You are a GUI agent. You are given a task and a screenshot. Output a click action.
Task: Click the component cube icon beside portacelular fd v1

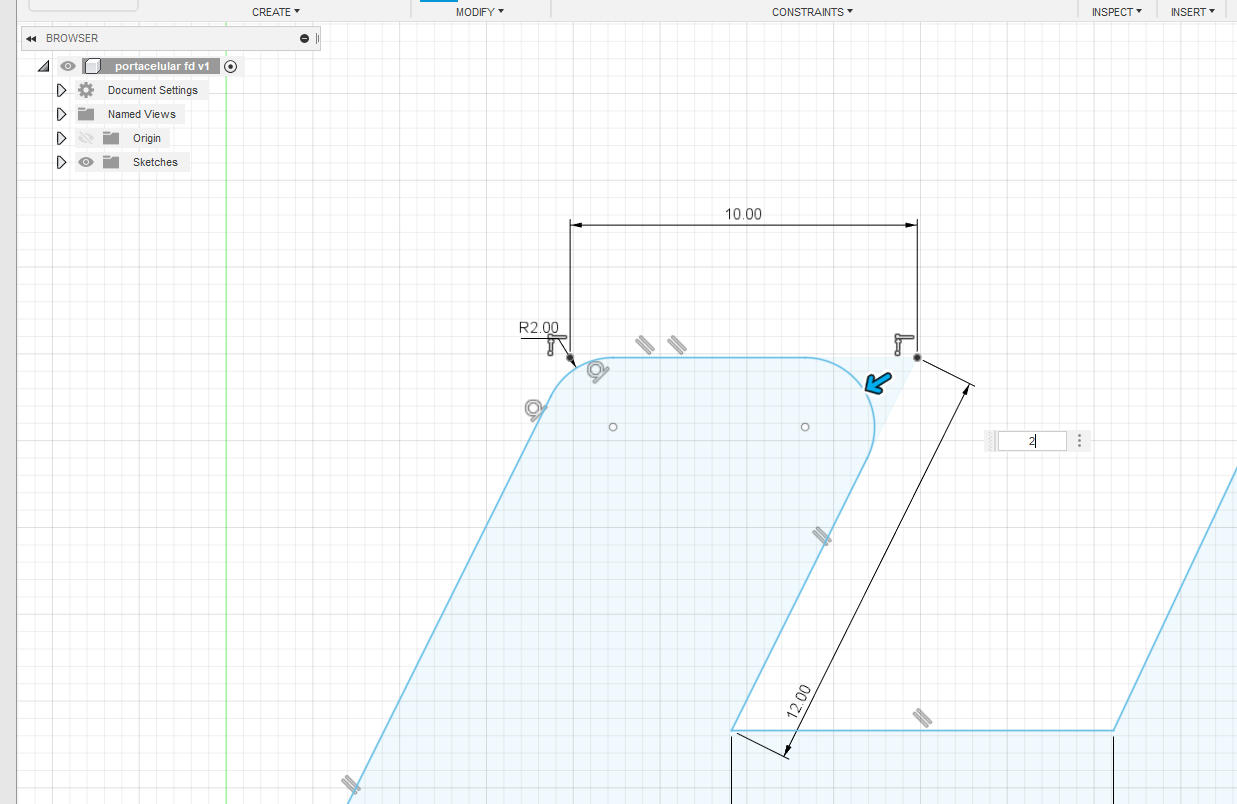(x=93, y=66)
